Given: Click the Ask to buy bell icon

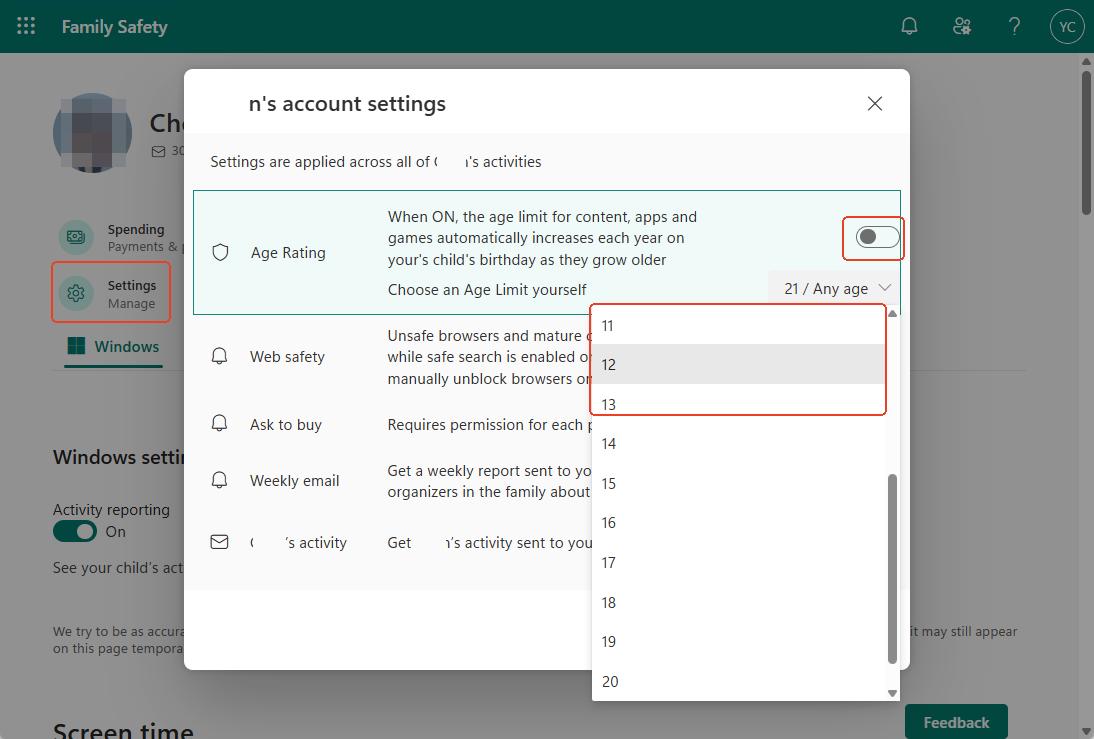Looking at the screenshot, I should 219,424.
